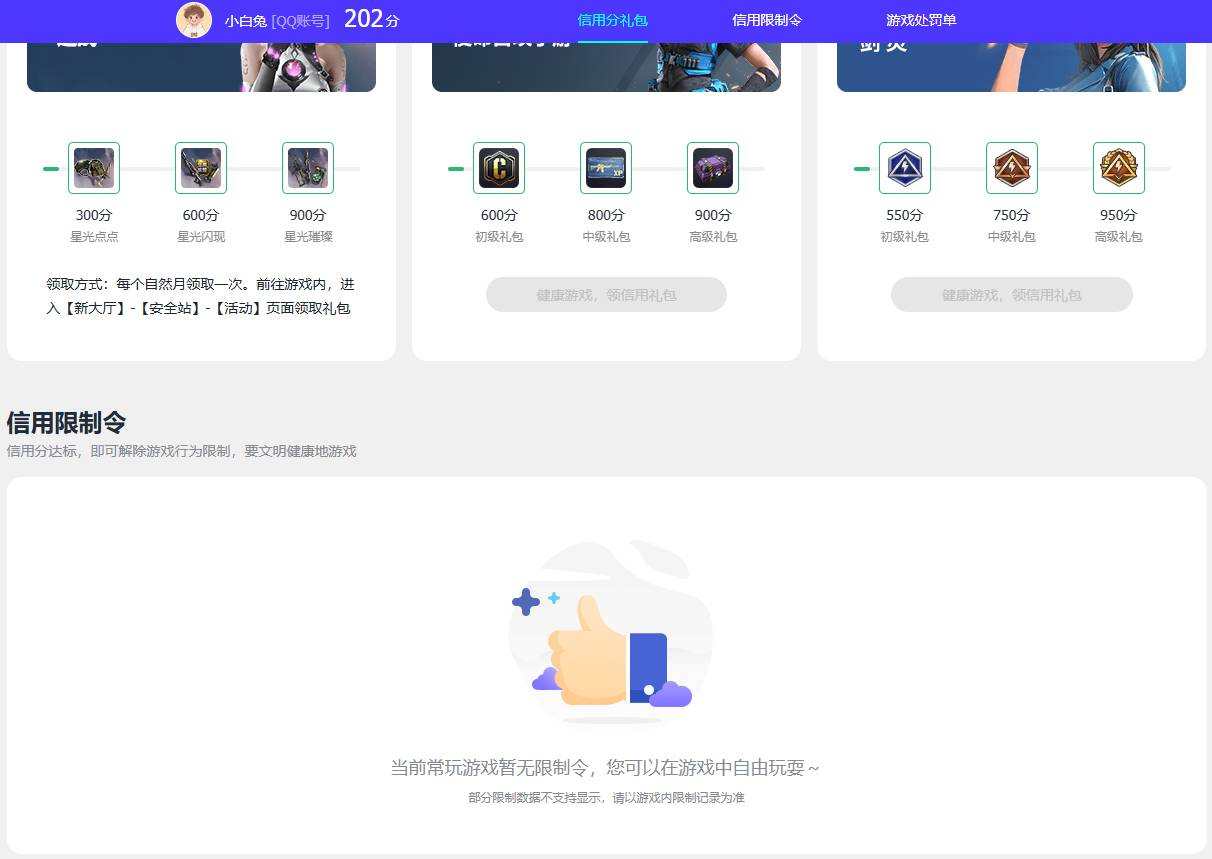Image resolution: width=1212 pixels, height=859 pixels.
Task: Click the 信用分达标 subtitle text
Action: (x=181, y=451)
